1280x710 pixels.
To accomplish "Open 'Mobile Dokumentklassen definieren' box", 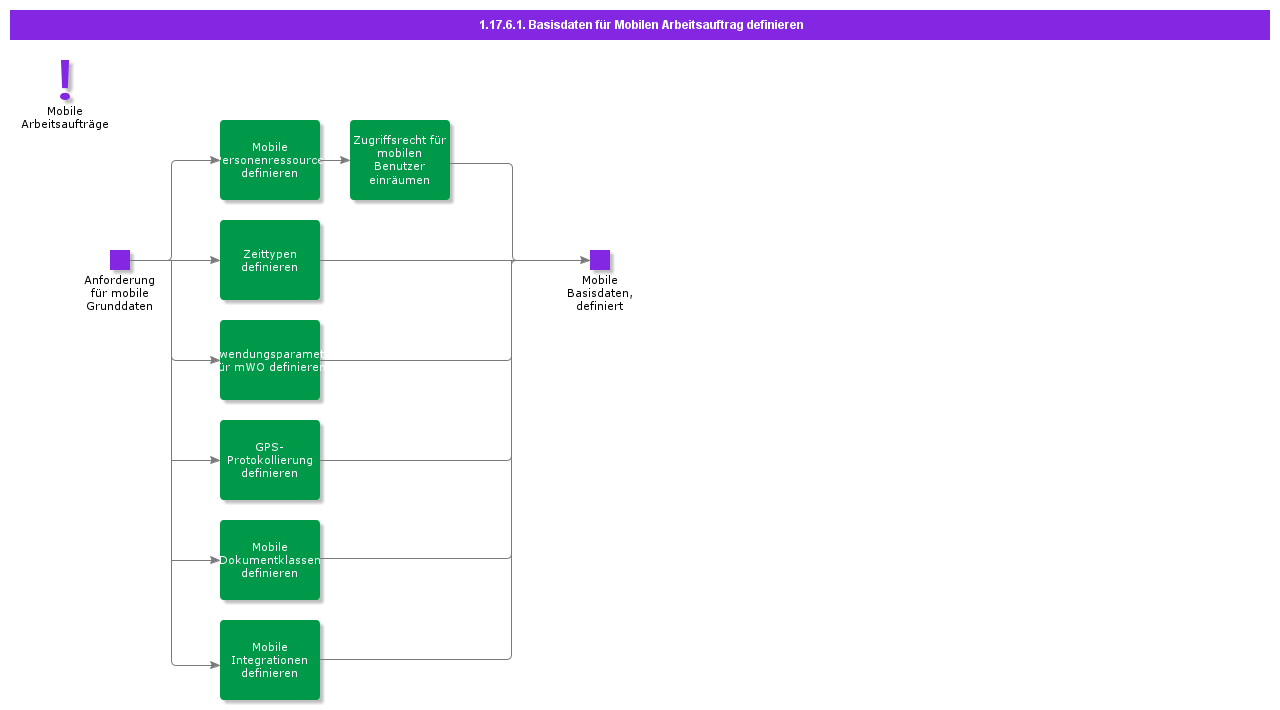I will (x=270, y=560).
